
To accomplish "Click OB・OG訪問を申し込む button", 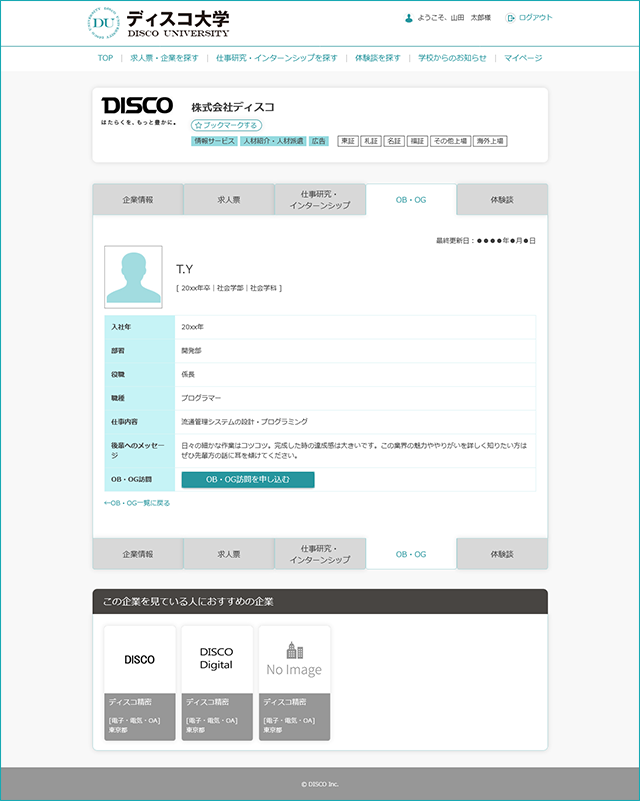I will (x=248, y=479).
